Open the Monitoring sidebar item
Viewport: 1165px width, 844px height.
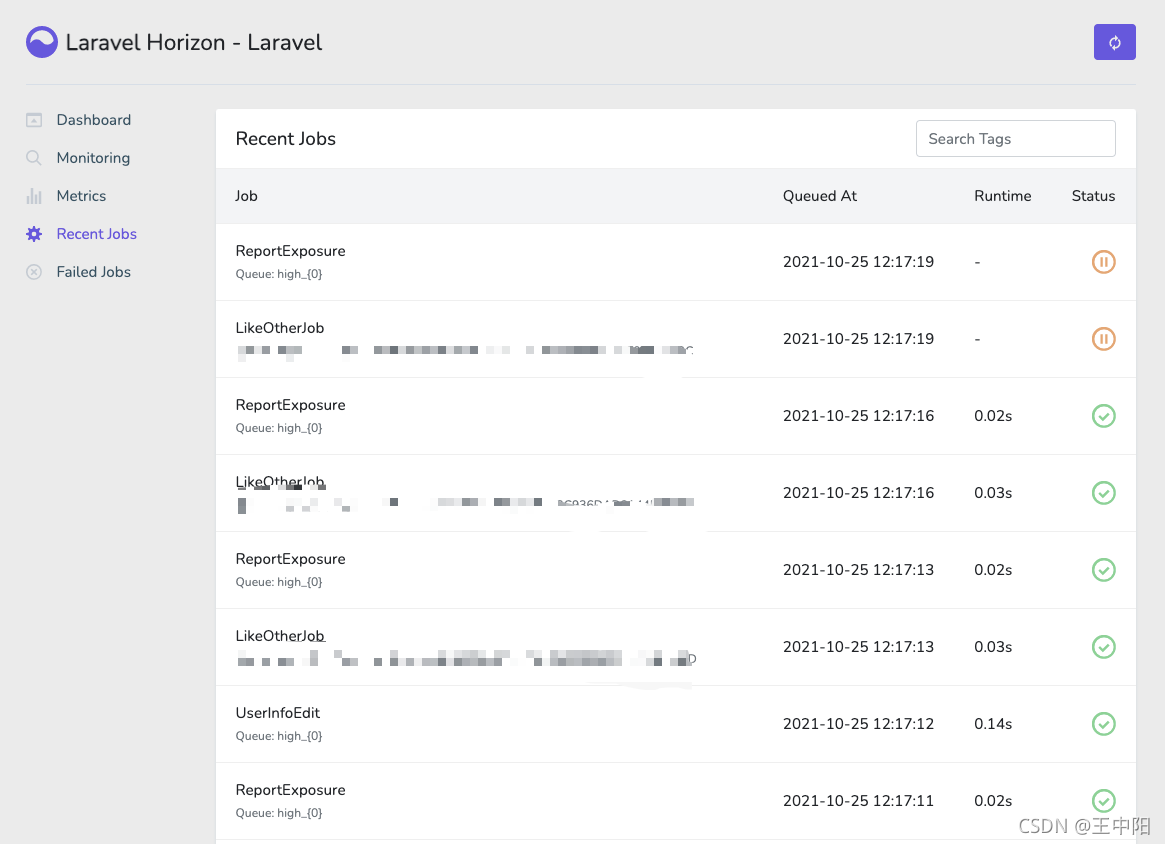point(93,158)
